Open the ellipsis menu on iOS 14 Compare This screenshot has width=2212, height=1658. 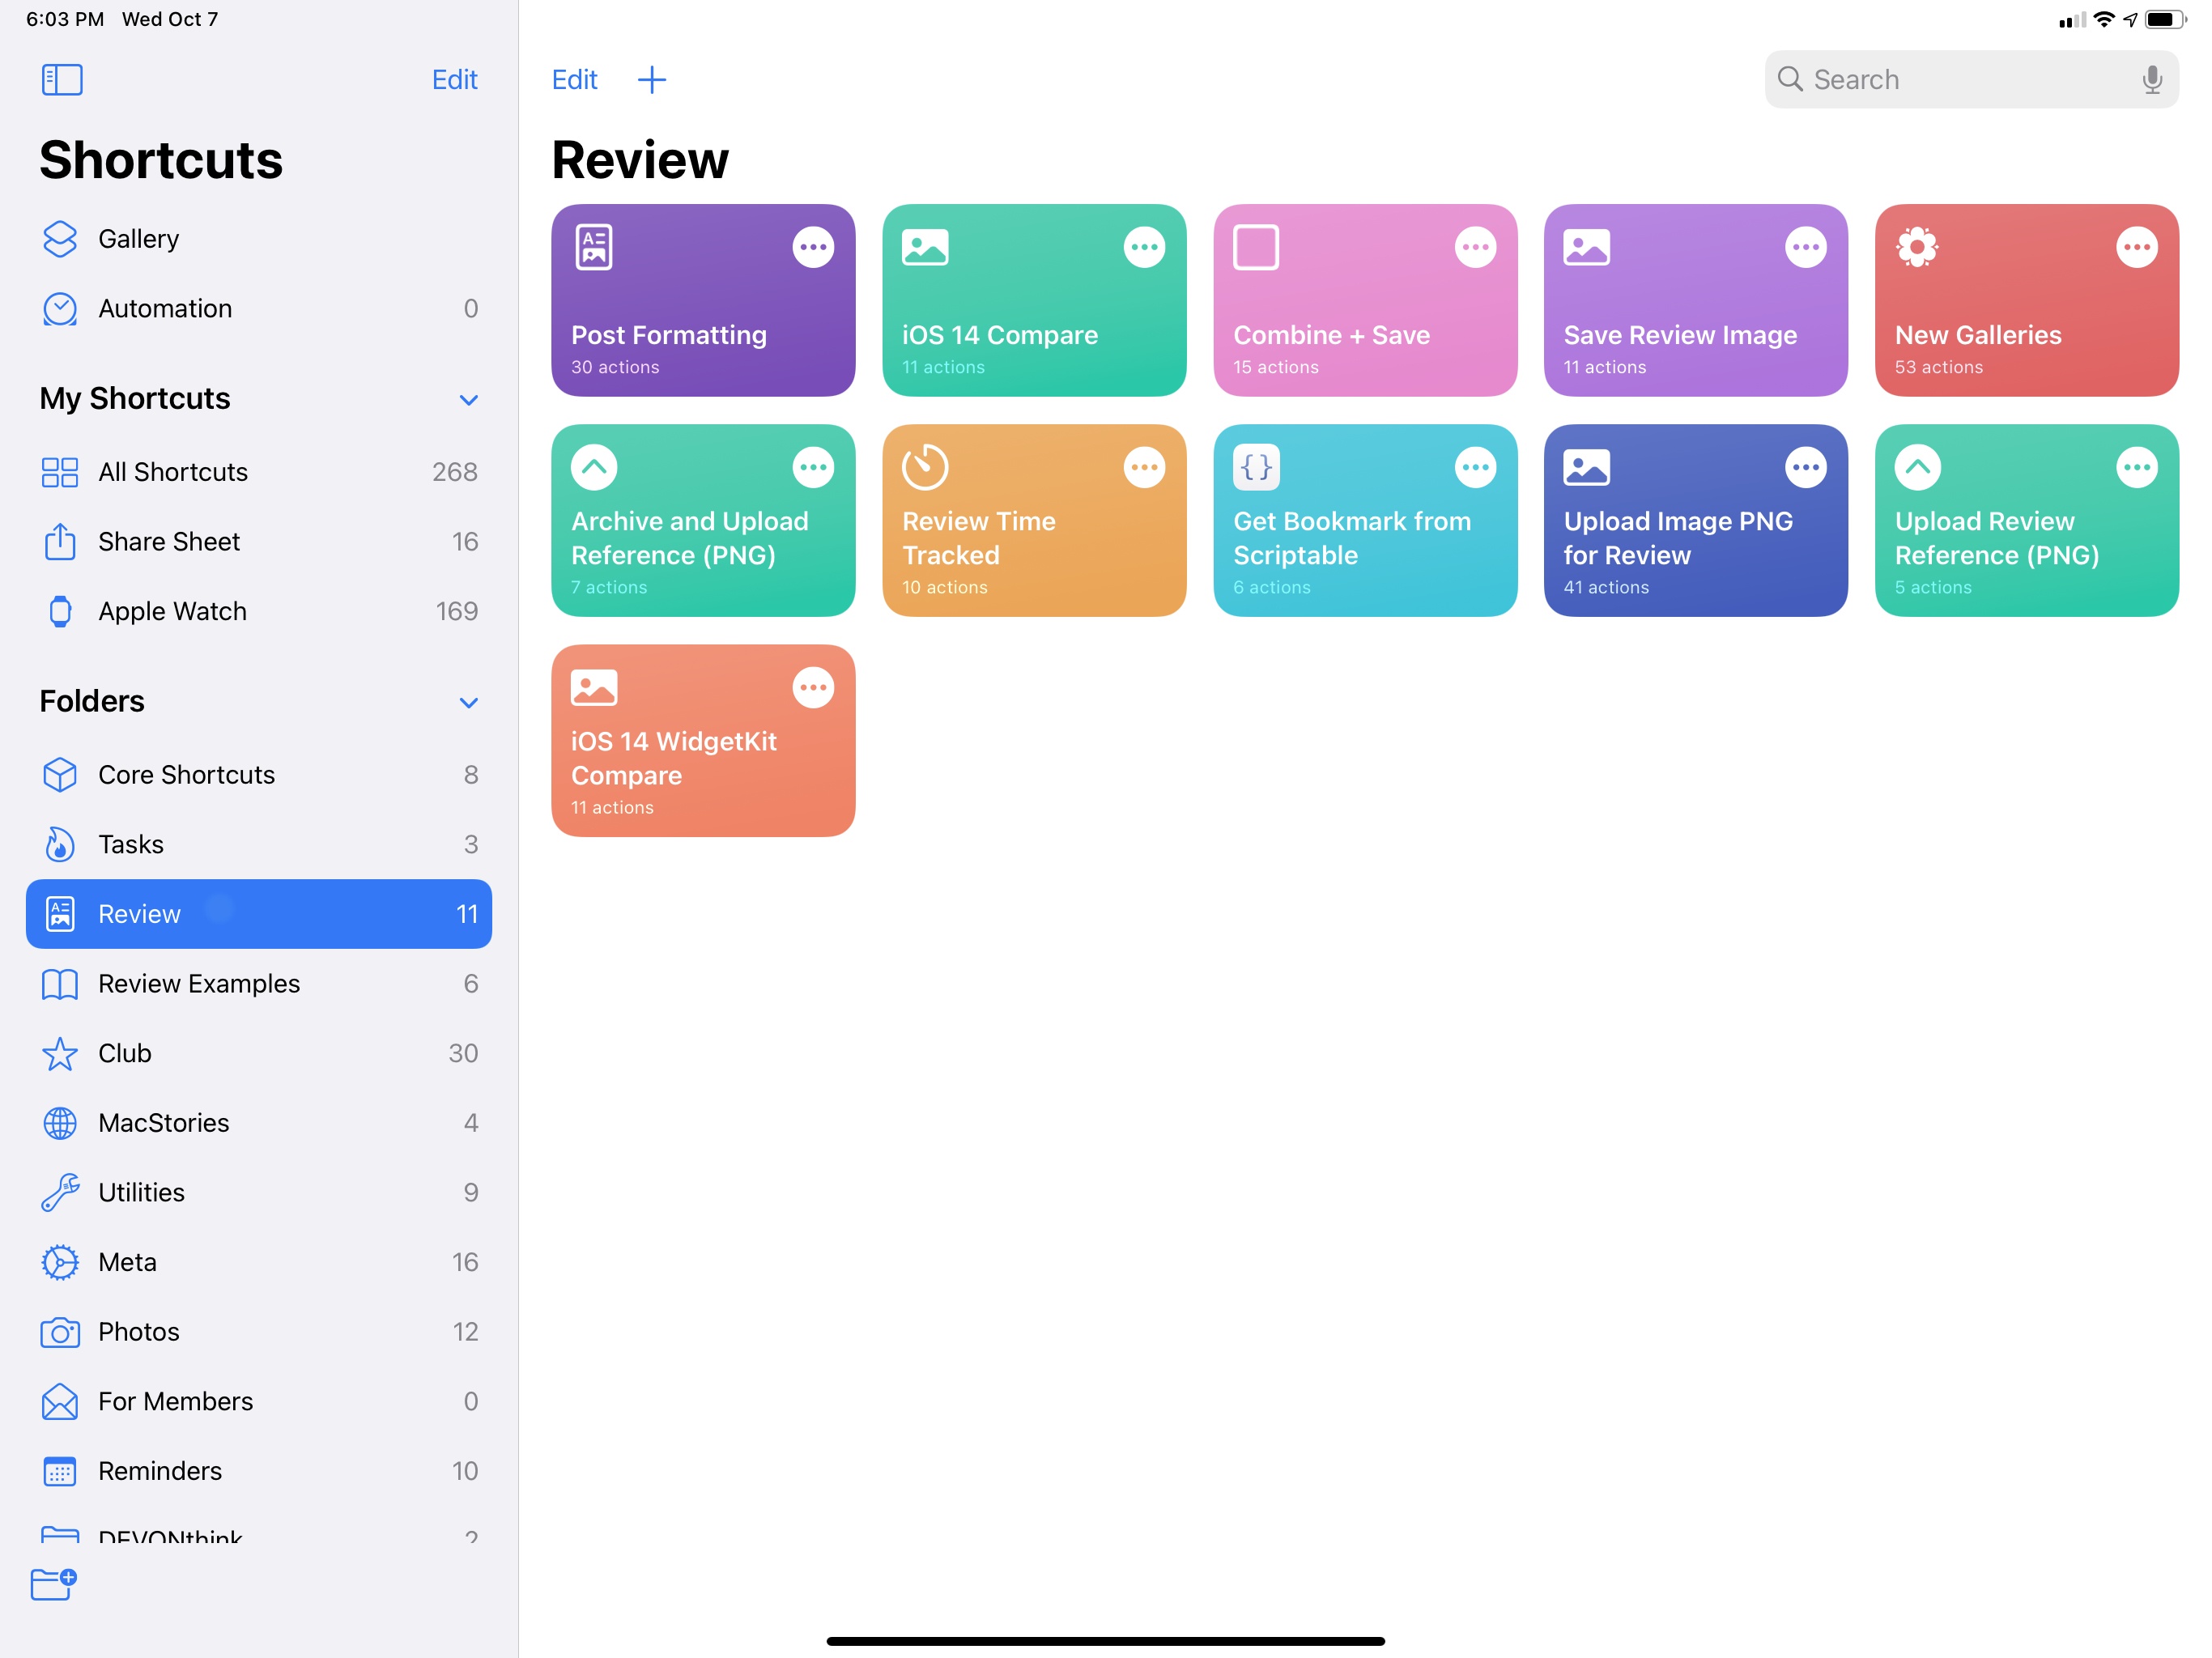[1144, 247]
